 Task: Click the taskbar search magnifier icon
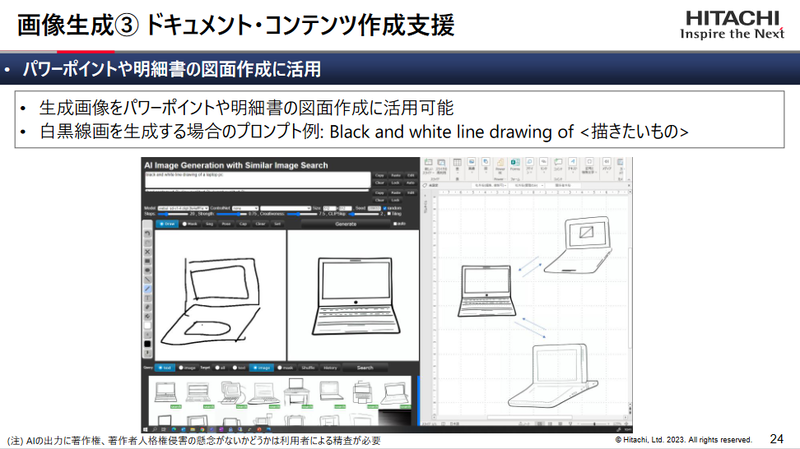pyautogui.click(x=155, y=430)
